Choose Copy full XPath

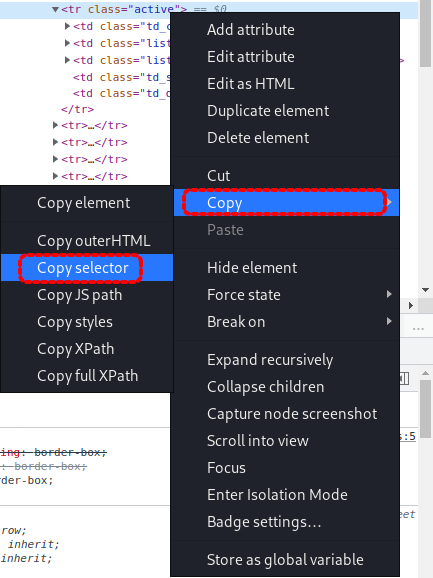tap(87, 376)
